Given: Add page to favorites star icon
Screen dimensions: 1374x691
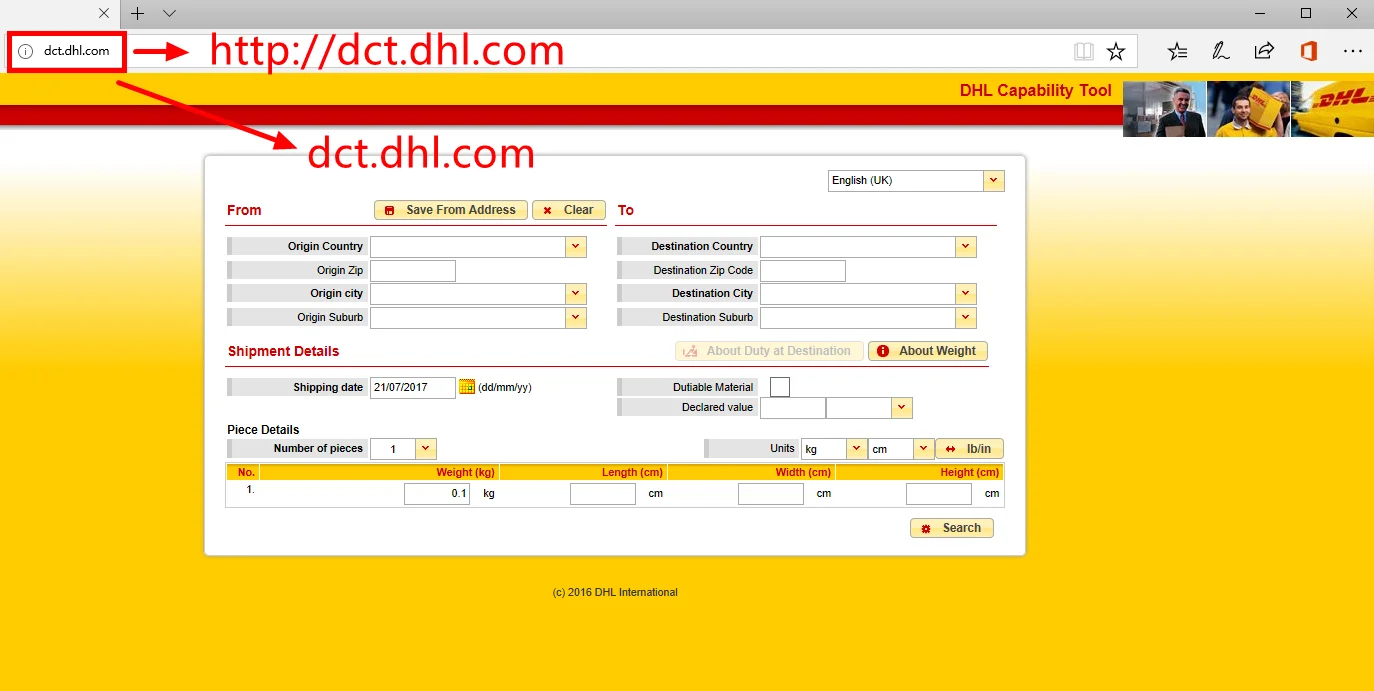Looking at the screenshot, I should [x=1116, y=51].
